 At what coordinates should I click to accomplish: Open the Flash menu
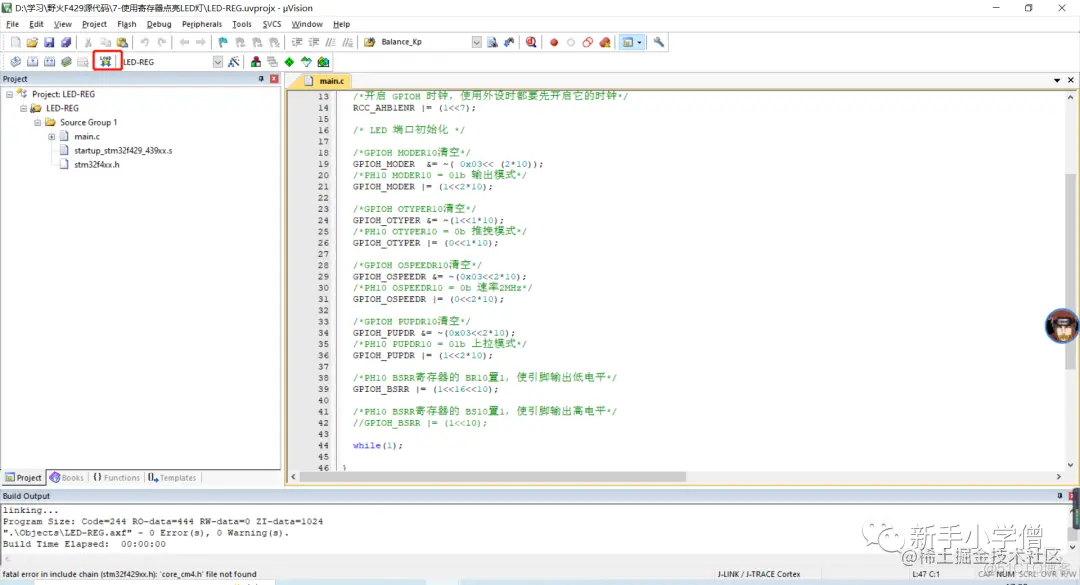coord(127,24)
